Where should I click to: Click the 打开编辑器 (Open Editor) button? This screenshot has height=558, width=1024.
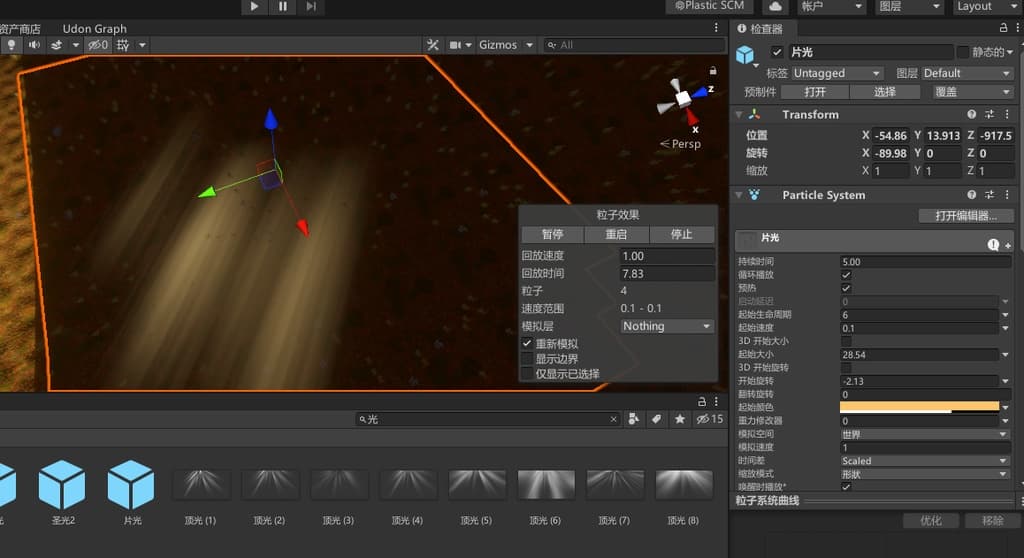pos(966,216)
